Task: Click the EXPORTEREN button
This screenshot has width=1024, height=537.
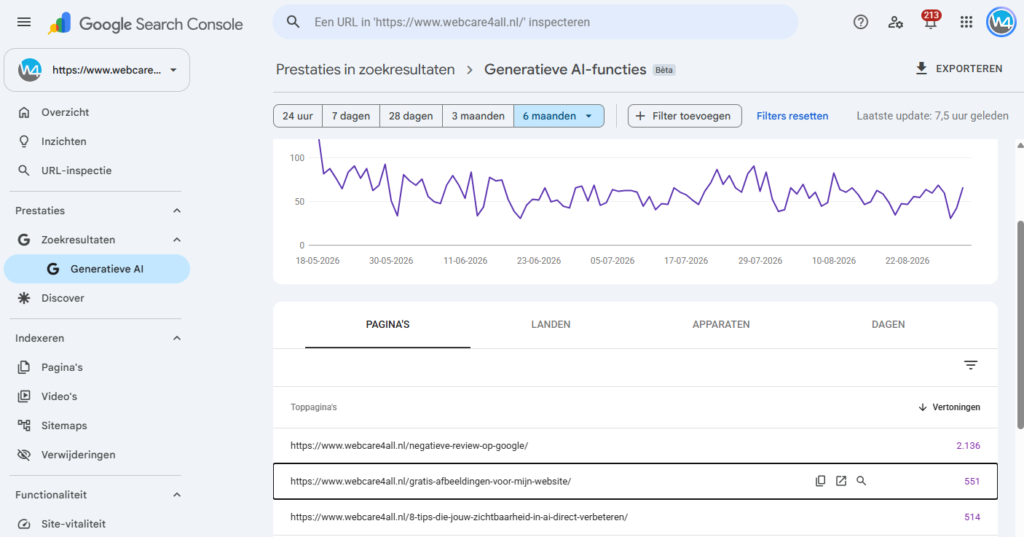Action: click(x=959, y=69)
